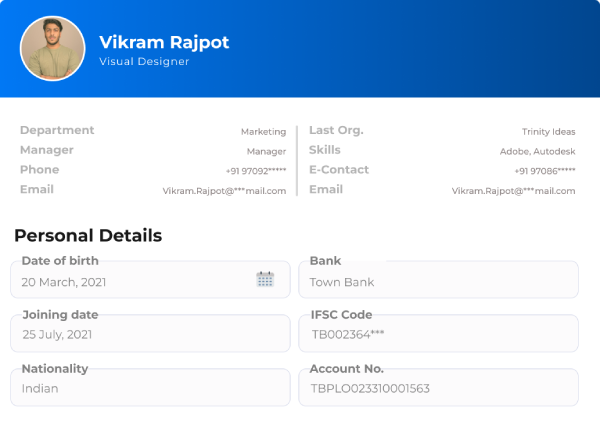The image size is (600, 422).
Task: Focus the Bank field showing Town Bank
Action: [x=438, y=281]
